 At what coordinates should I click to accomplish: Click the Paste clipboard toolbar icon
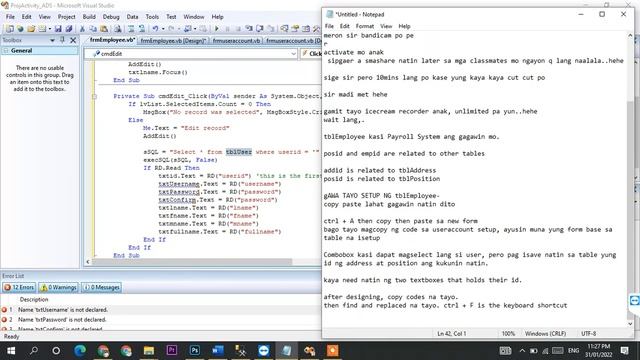104,29
